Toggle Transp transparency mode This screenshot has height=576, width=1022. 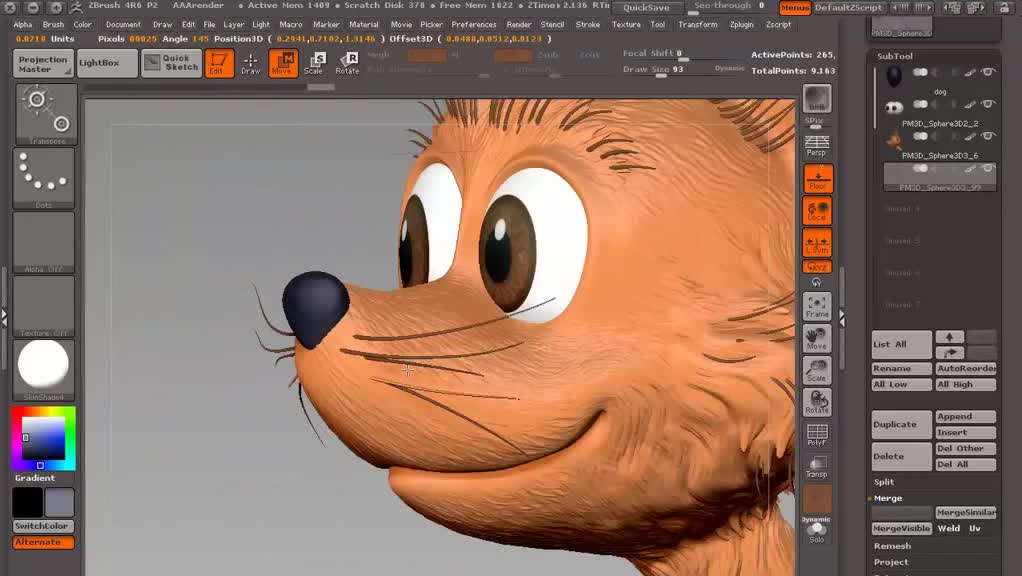[x=817, y=466]
